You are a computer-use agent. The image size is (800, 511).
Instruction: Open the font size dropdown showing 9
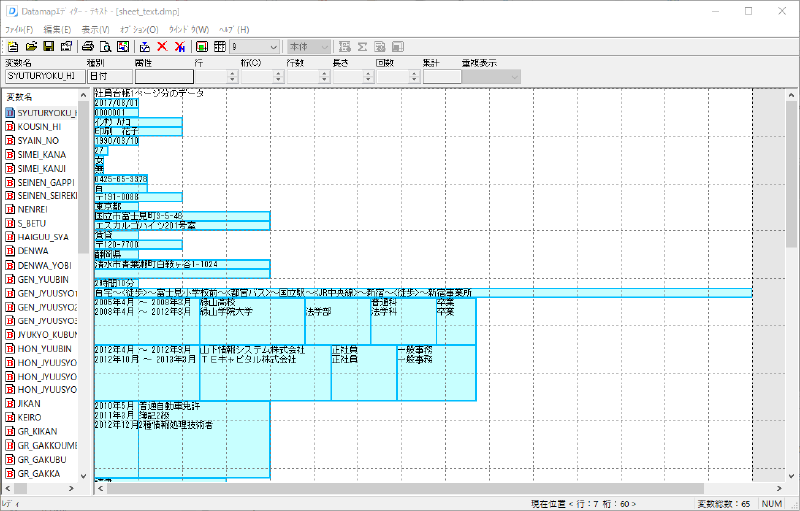[x=273, y=47]
